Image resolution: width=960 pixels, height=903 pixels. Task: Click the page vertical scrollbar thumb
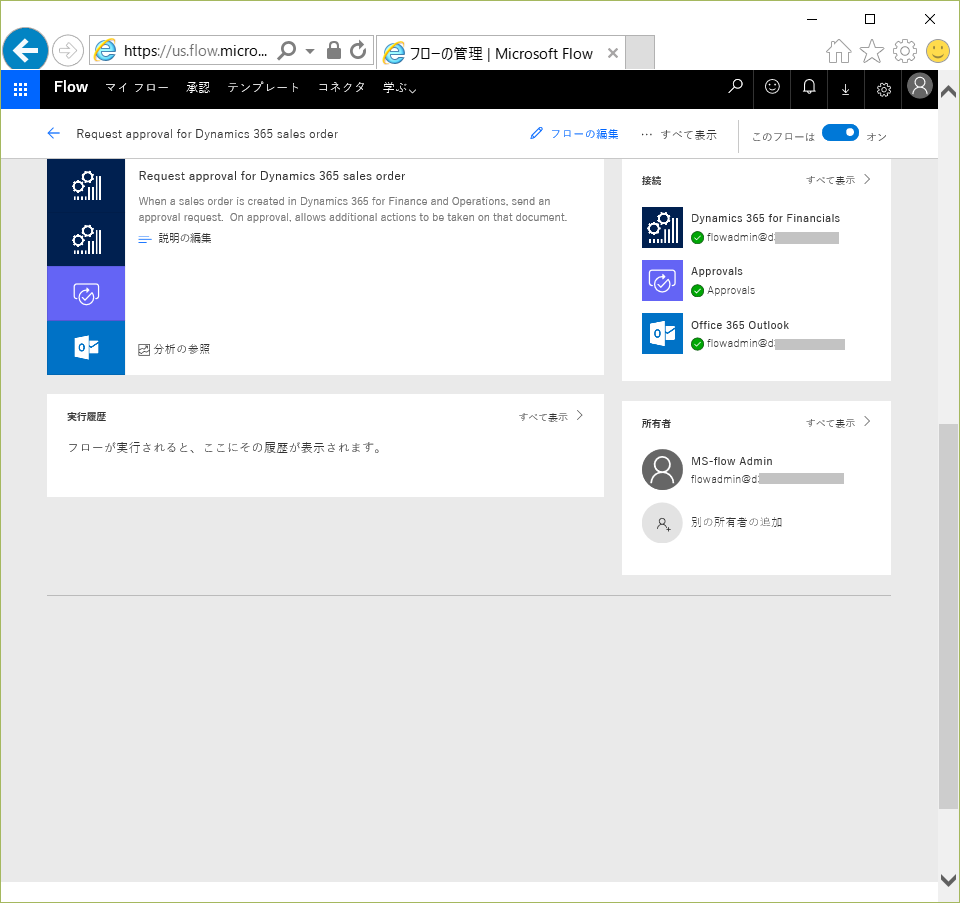(x=948, y=616)
